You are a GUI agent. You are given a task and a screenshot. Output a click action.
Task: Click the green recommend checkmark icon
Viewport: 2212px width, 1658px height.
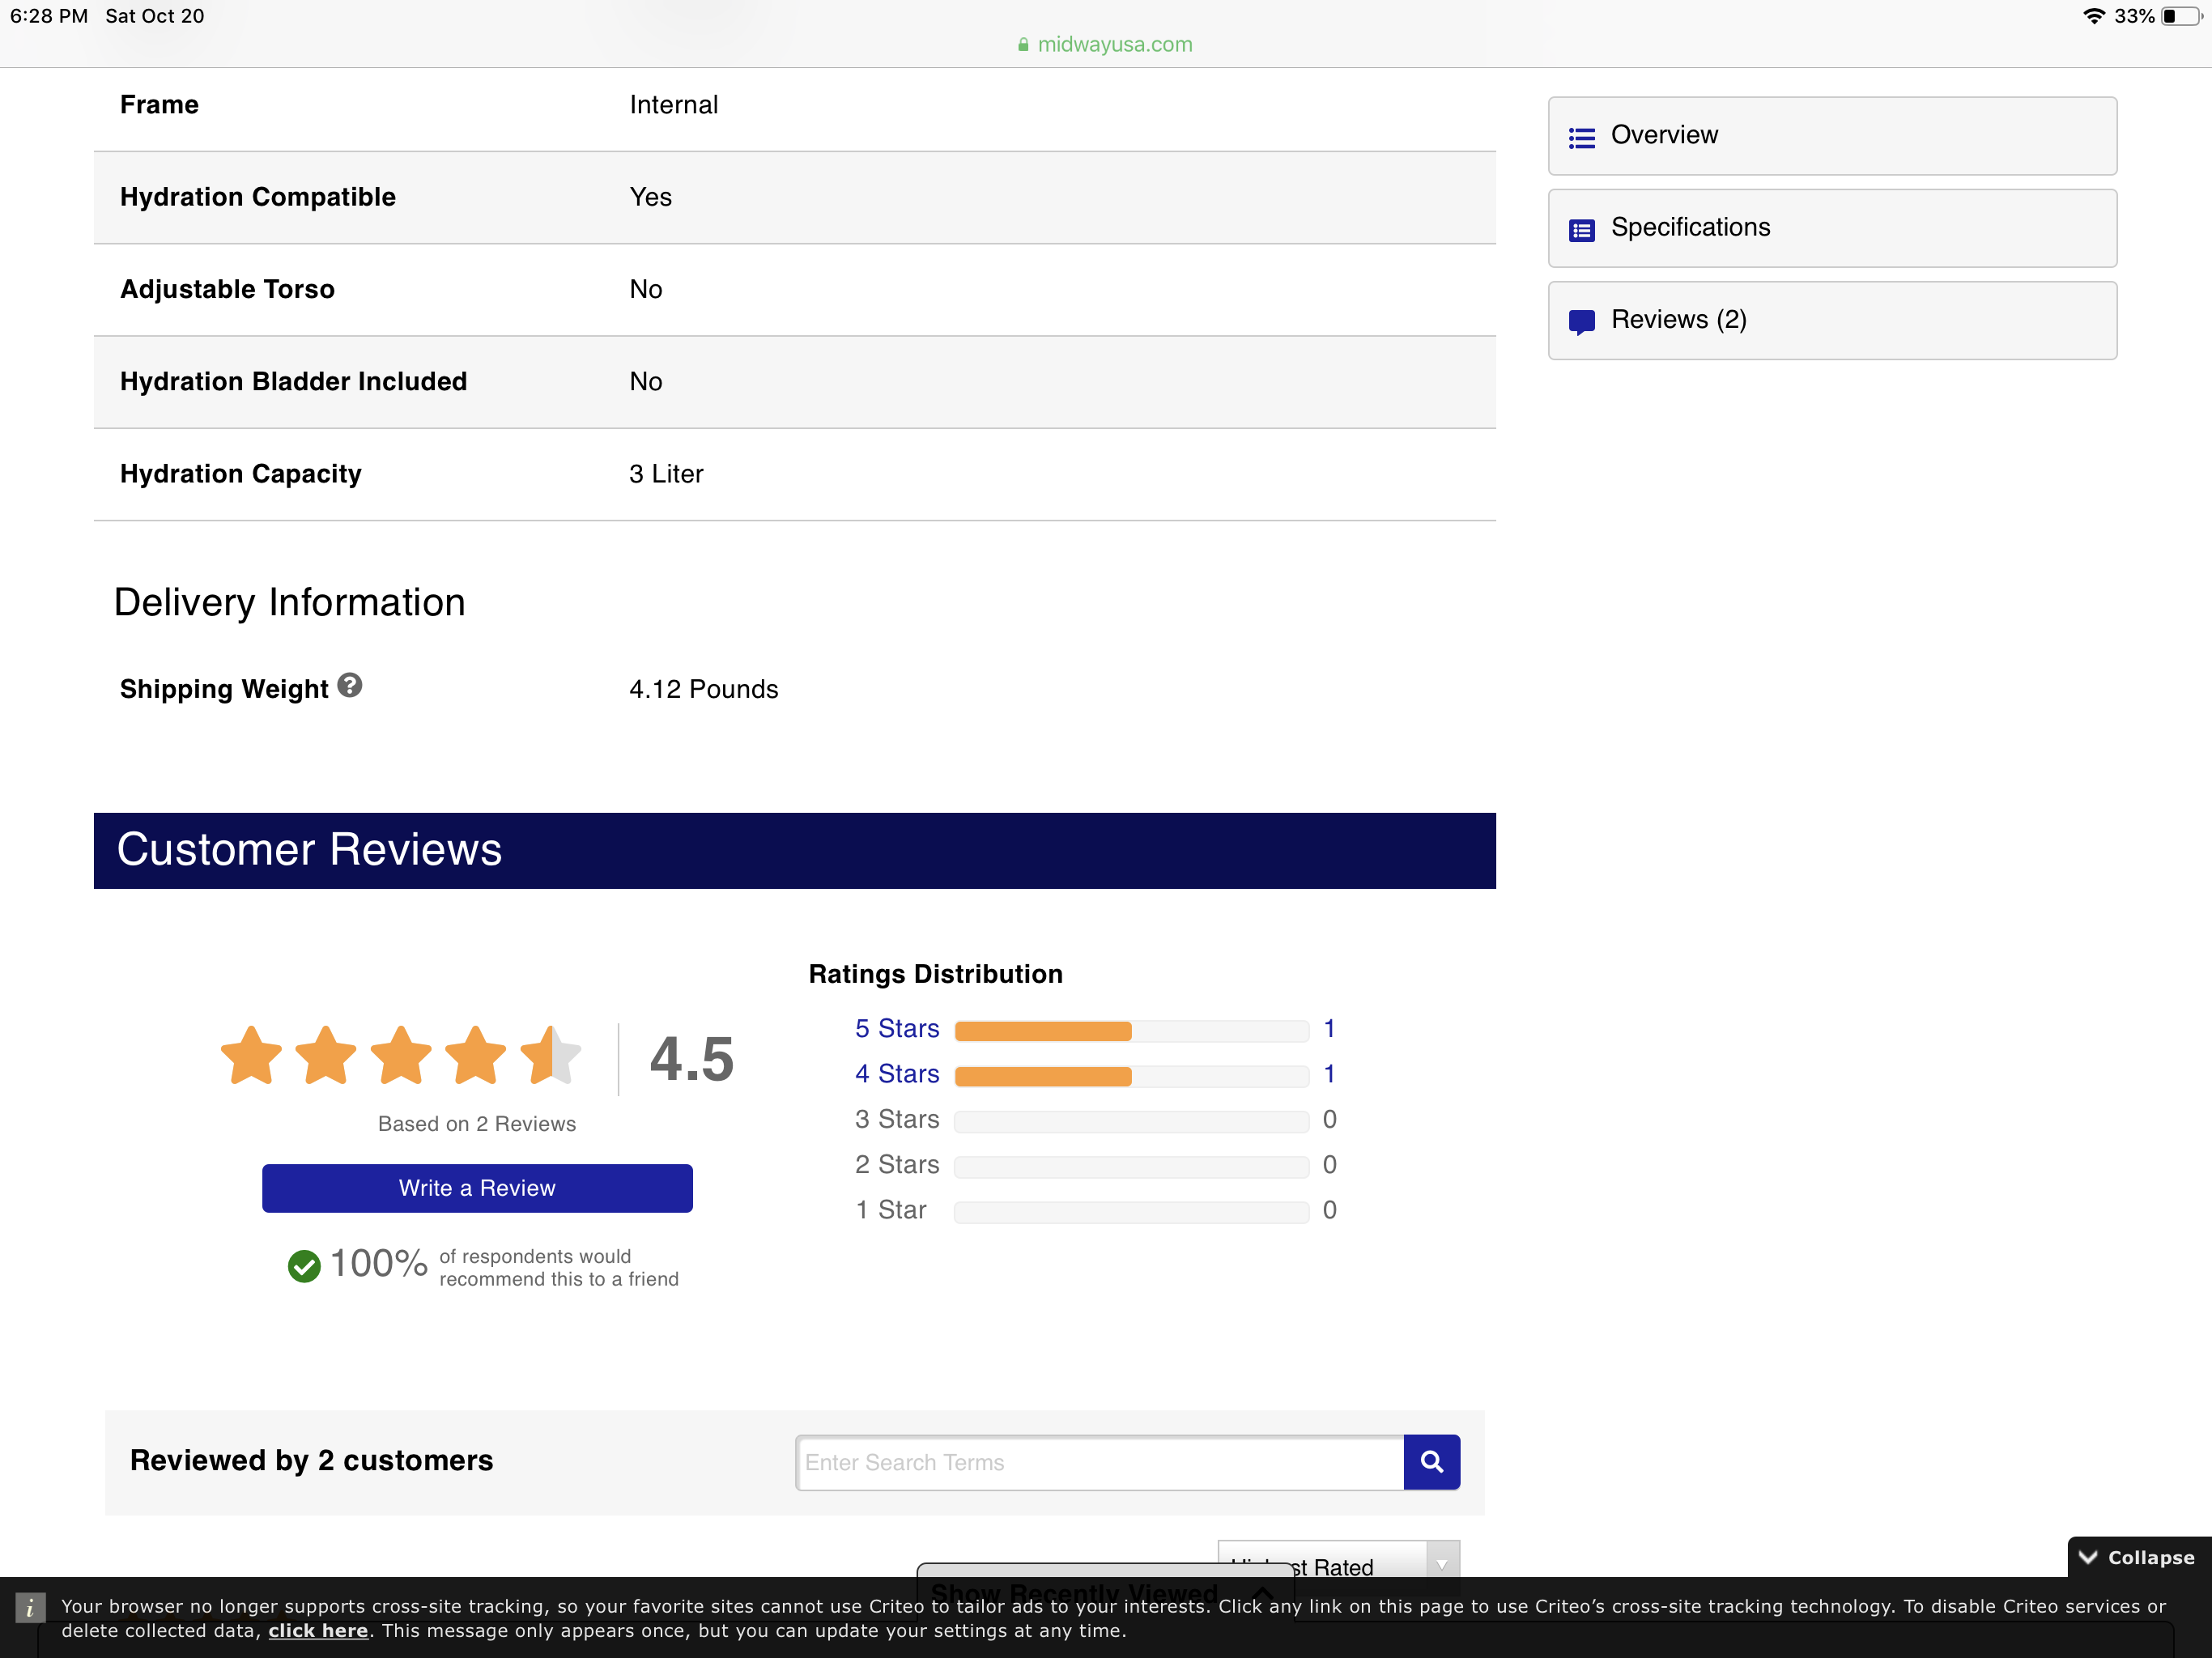click(x=304, y=1266)
